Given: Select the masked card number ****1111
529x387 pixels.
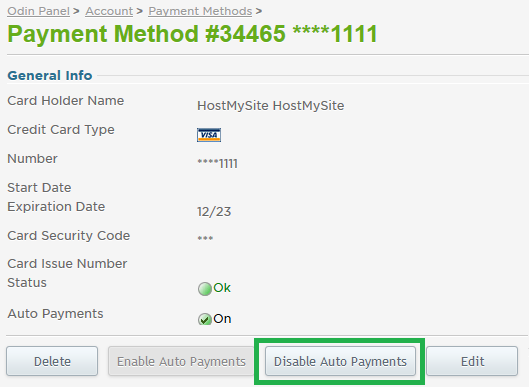Looking at the screenshot, I should [218, 164].
